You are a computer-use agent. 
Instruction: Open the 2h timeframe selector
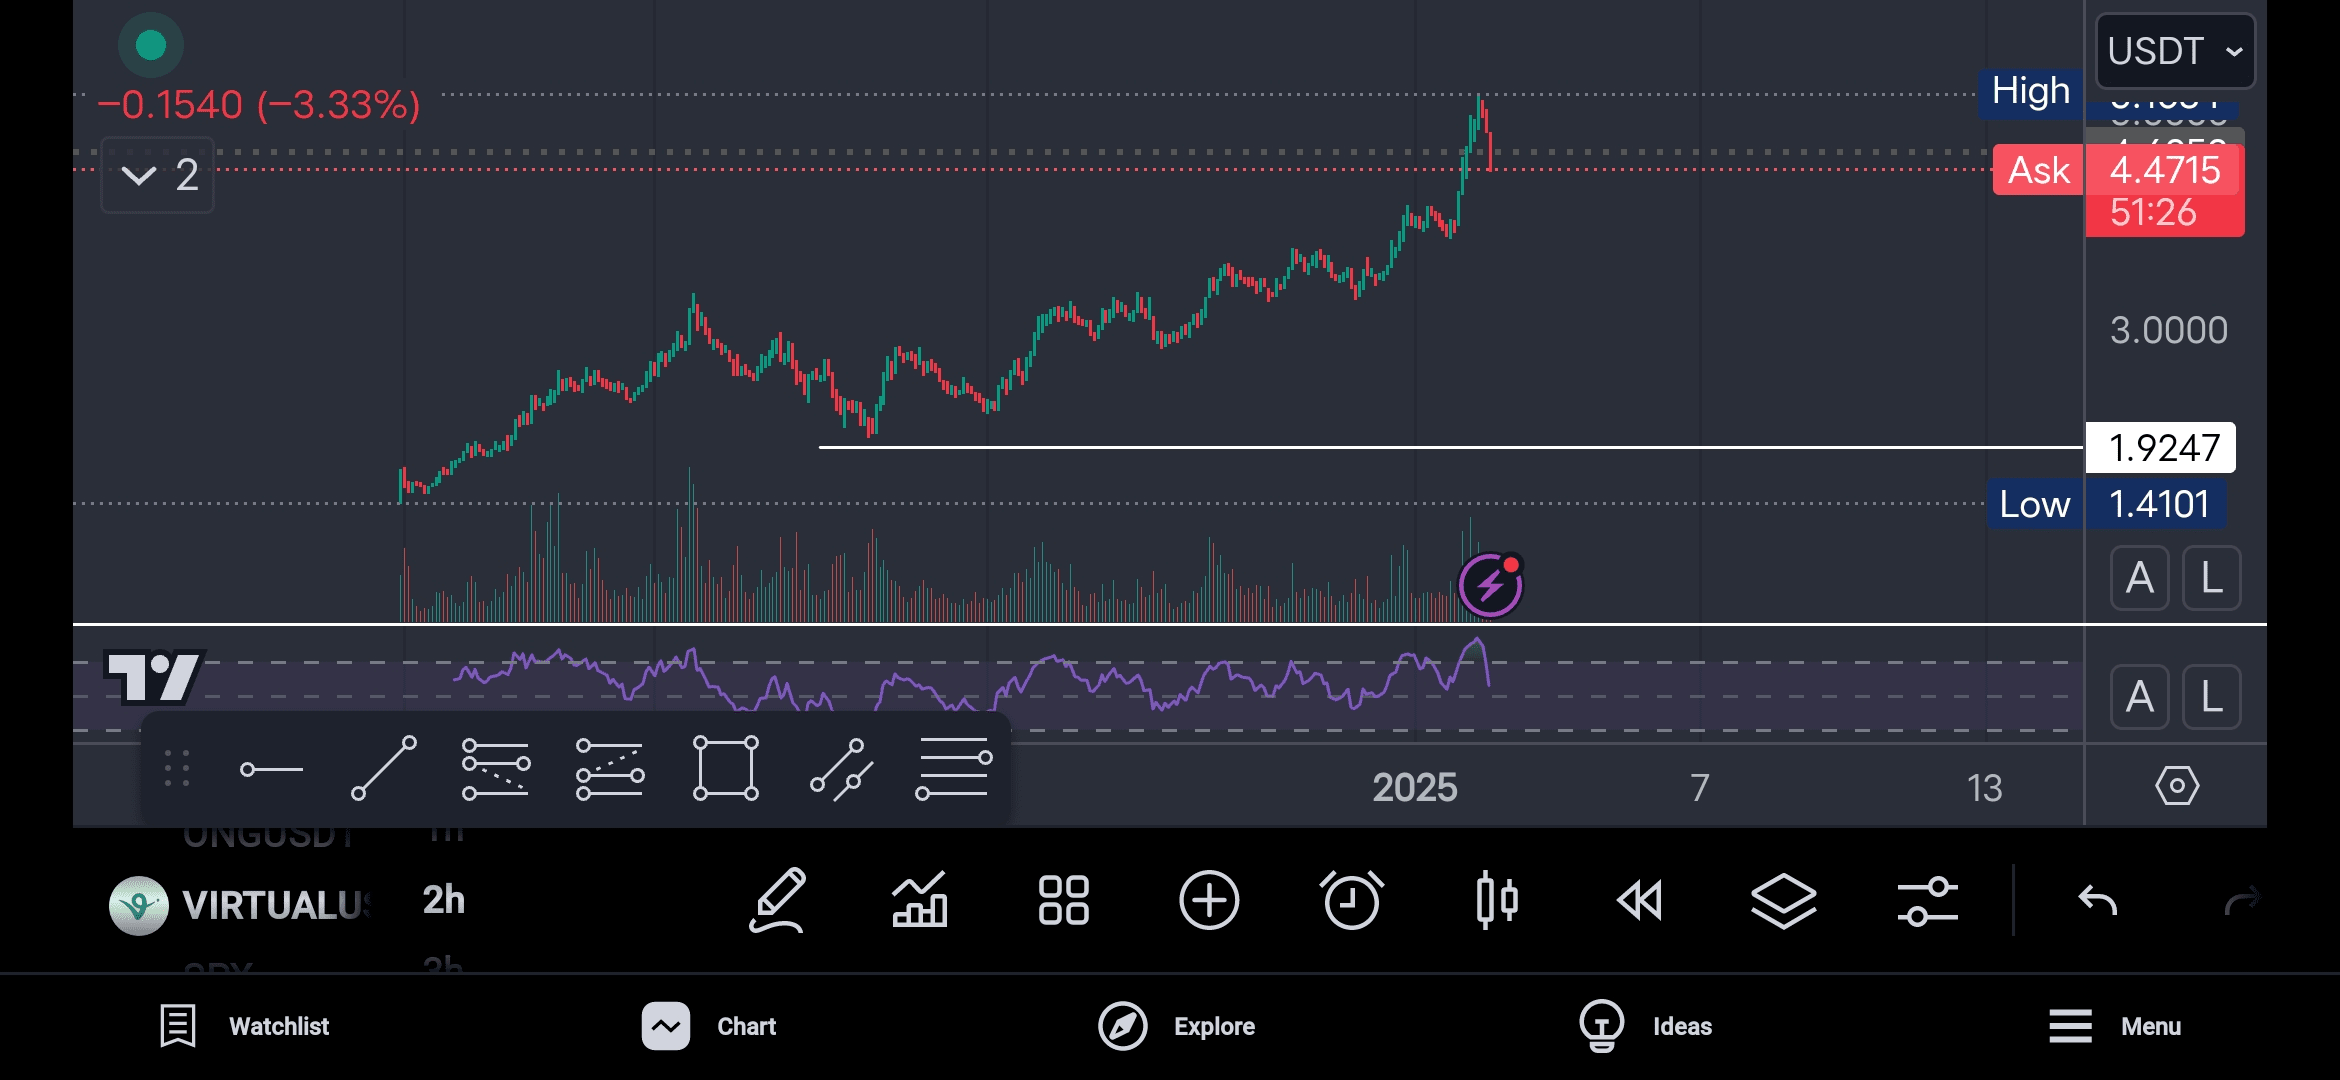coord(444,901)
